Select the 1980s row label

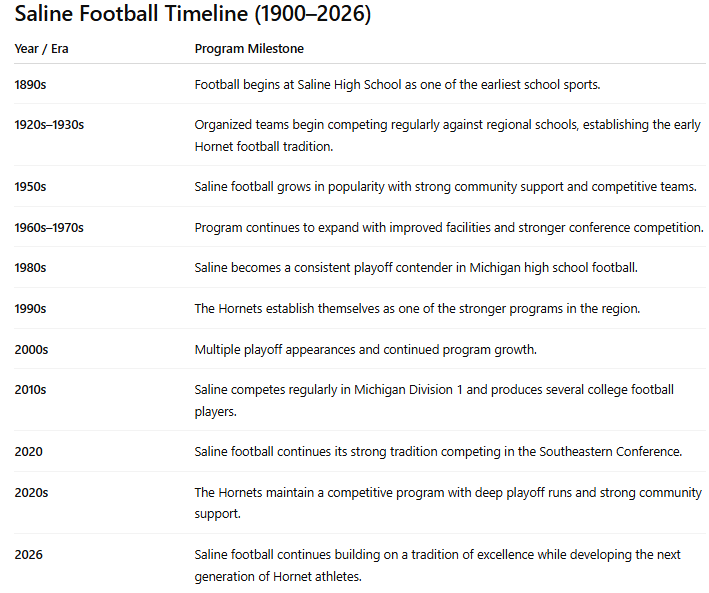[30, 268]
